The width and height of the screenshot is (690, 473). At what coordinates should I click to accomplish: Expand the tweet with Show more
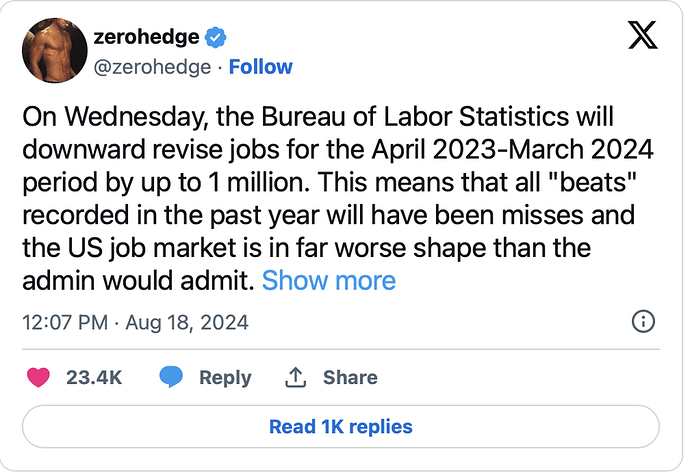(x=329, y=280)
